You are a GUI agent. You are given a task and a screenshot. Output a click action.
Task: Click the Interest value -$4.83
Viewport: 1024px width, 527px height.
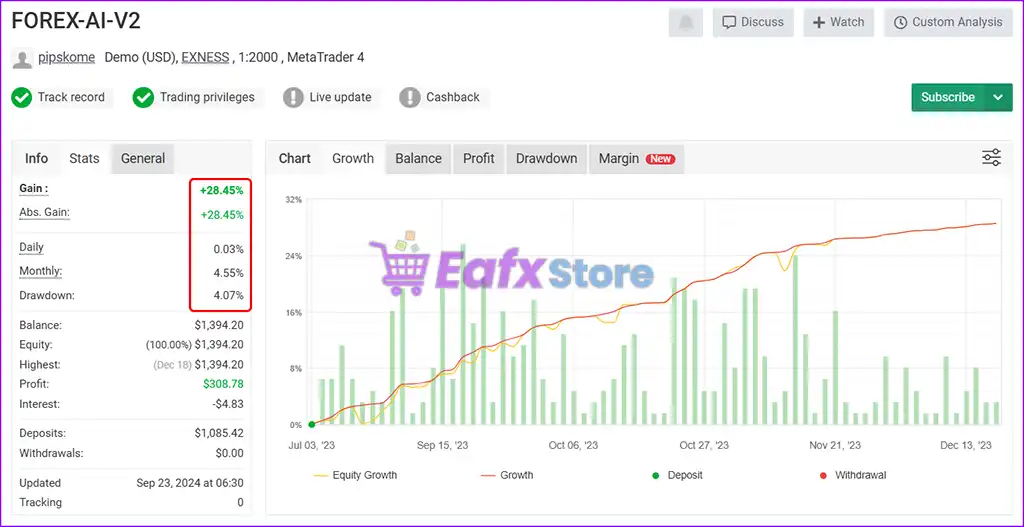[x=228, y=404]
